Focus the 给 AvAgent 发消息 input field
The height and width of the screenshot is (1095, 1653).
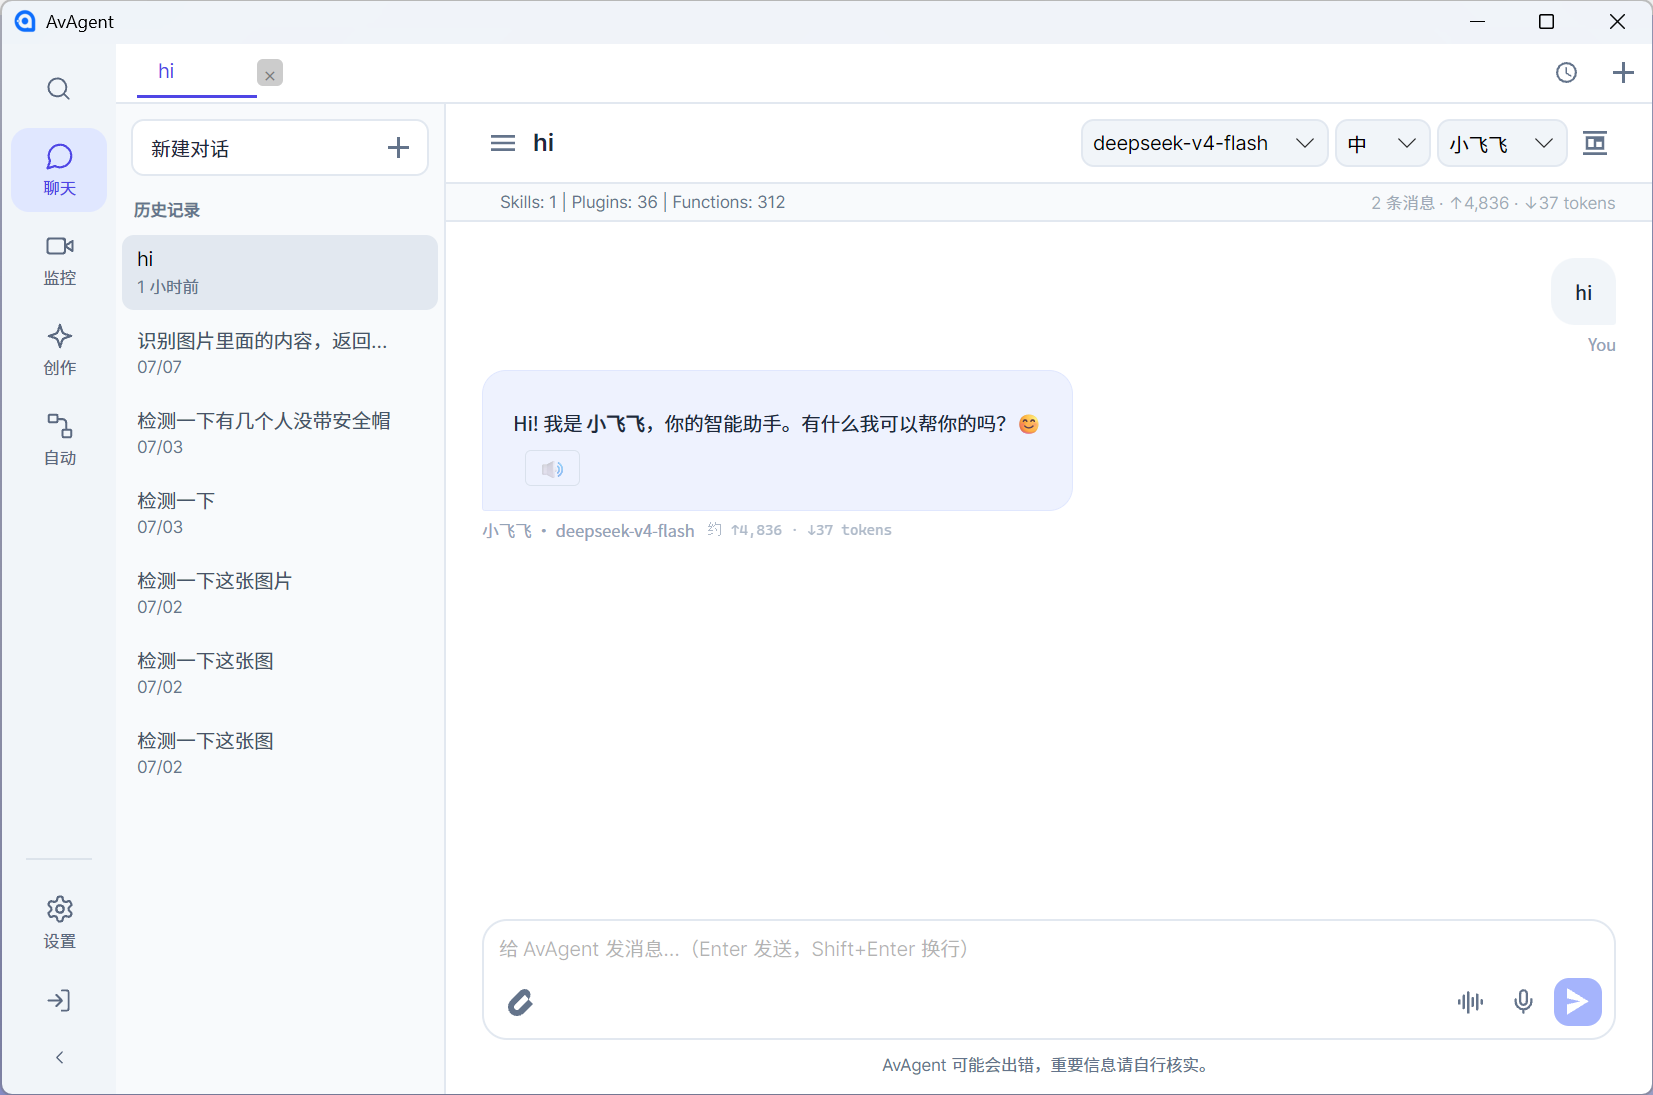1048,949
